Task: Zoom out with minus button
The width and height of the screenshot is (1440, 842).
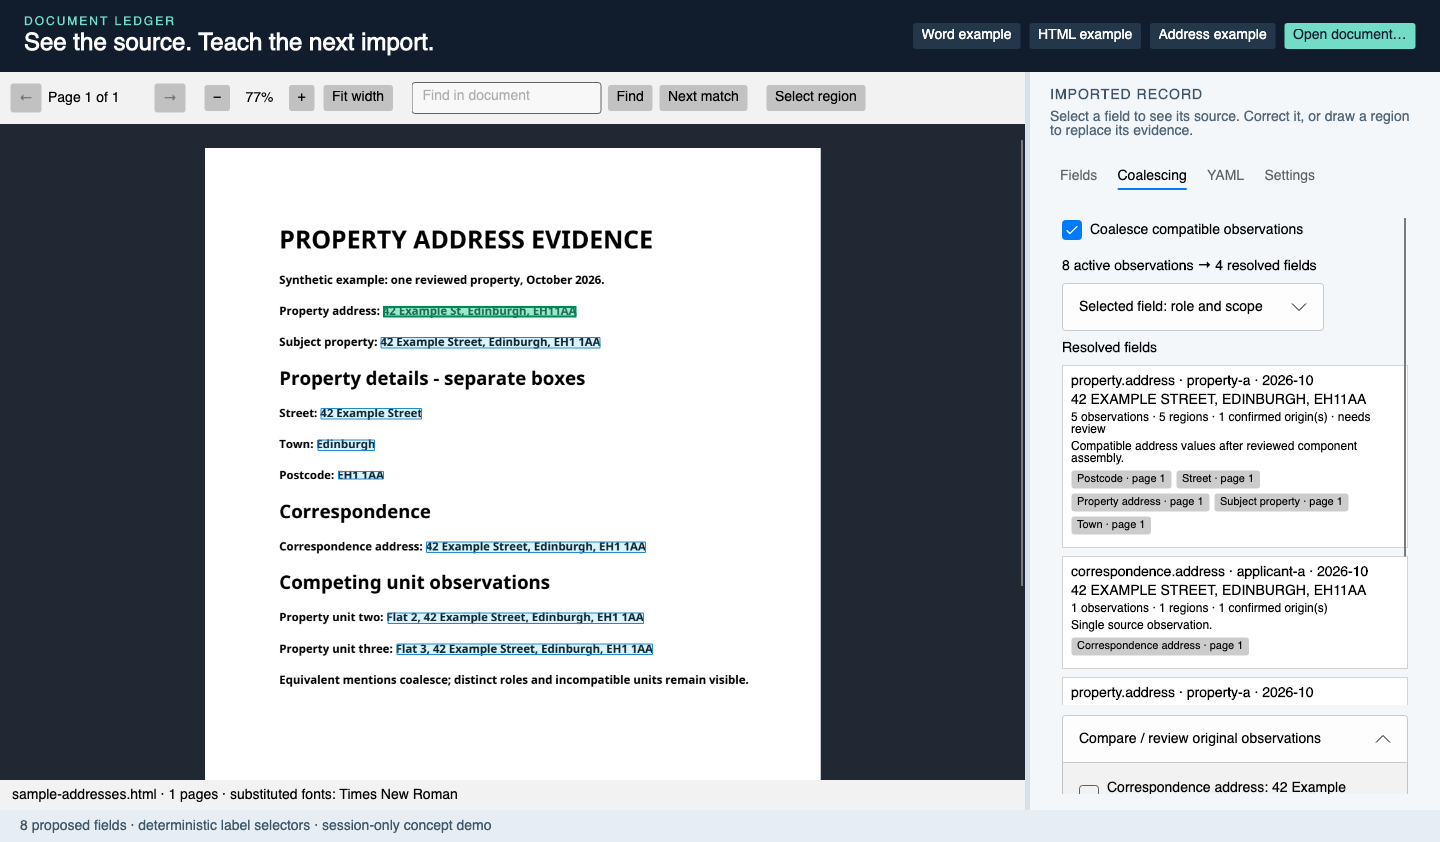Action: 217,97
